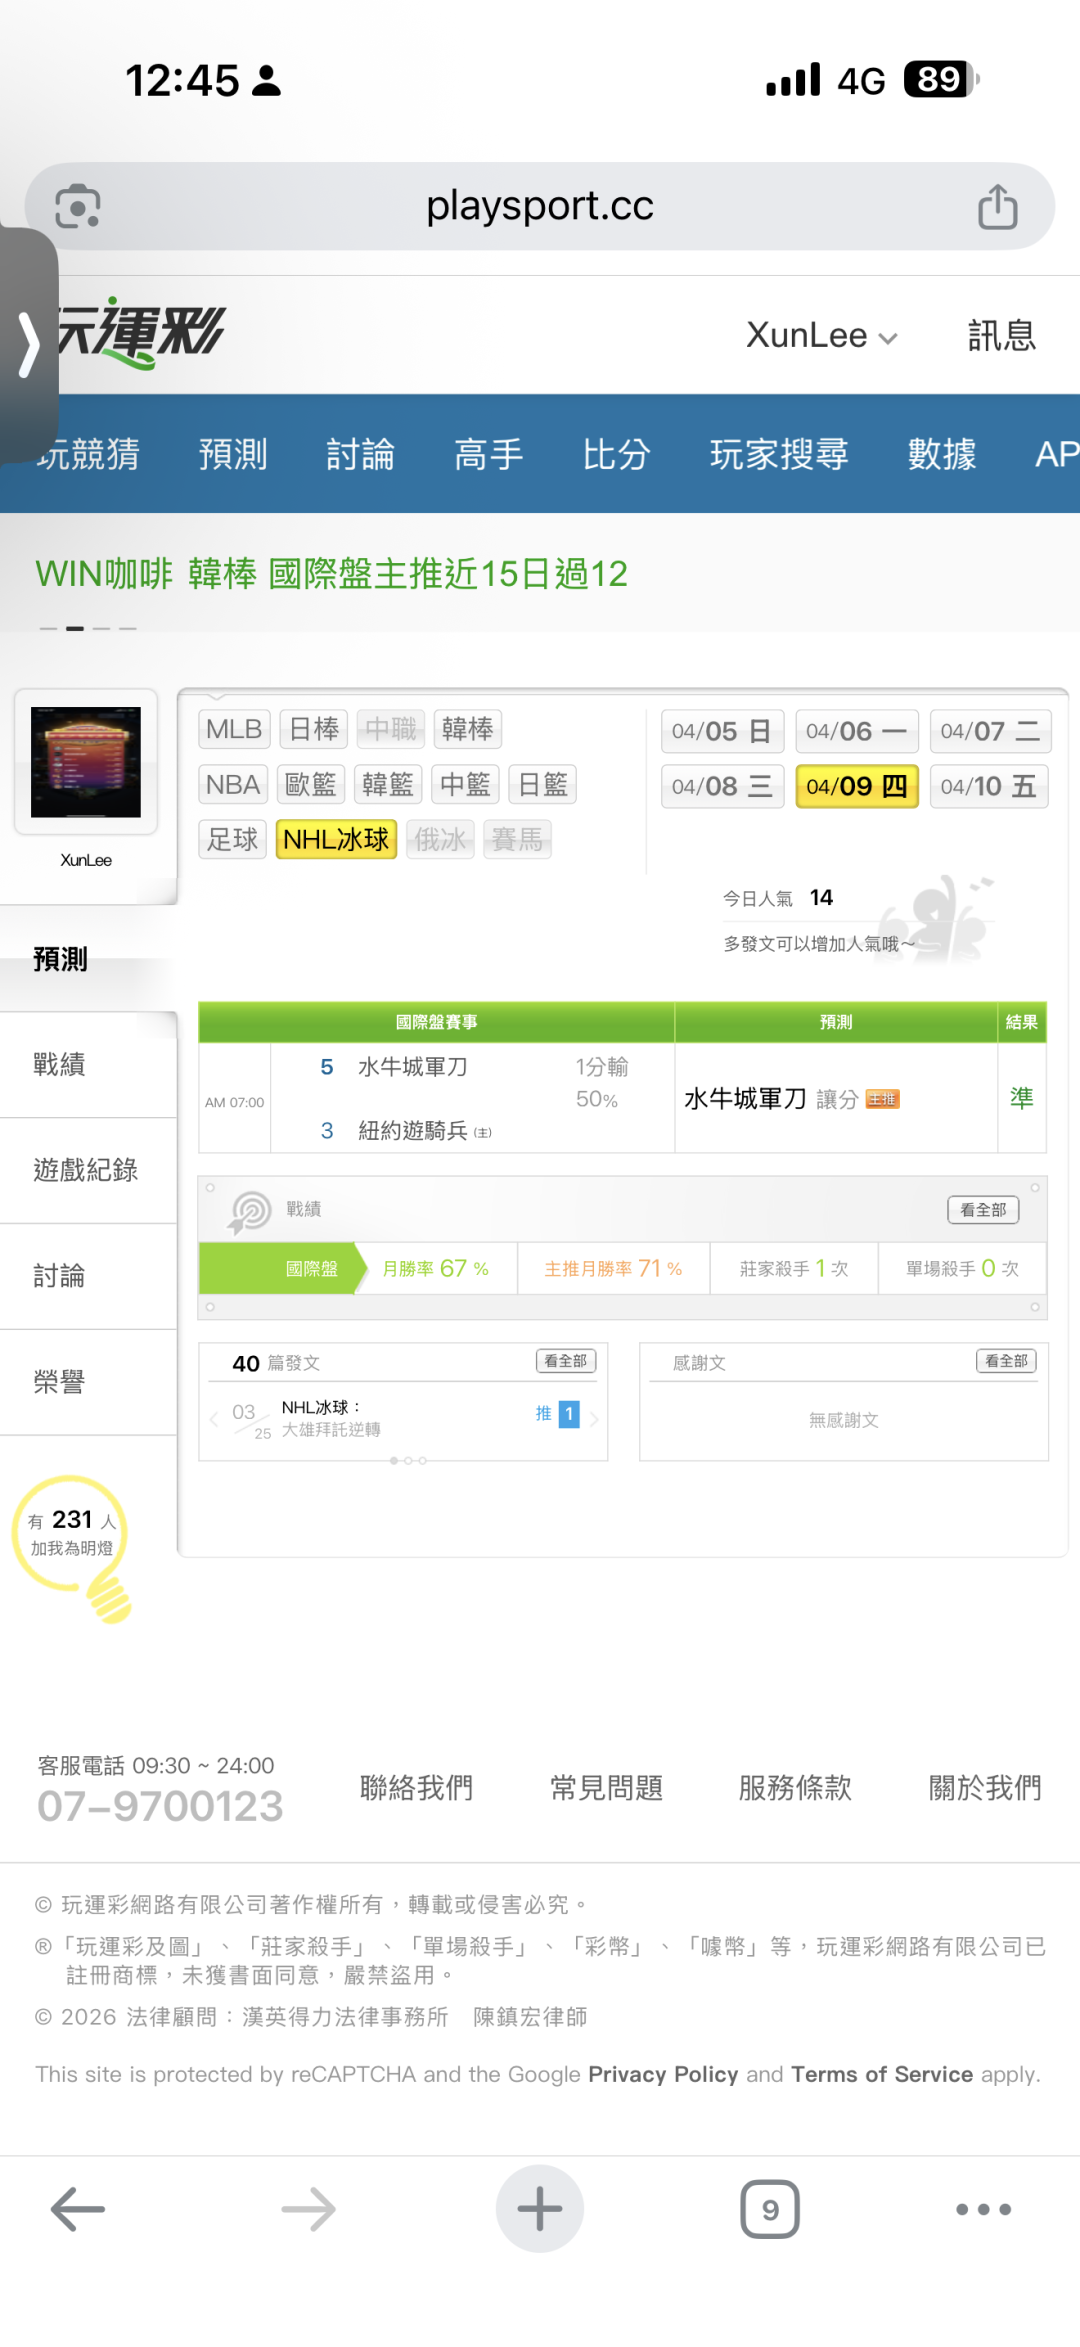Show previous post with left chevron
The width and height of the screenshot is (1080, 2347).
coord(214,1418)
